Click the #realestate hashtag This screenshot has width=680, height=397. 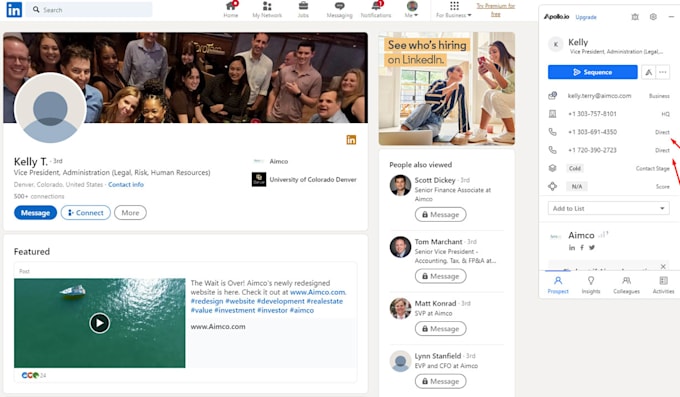[324, 301]
